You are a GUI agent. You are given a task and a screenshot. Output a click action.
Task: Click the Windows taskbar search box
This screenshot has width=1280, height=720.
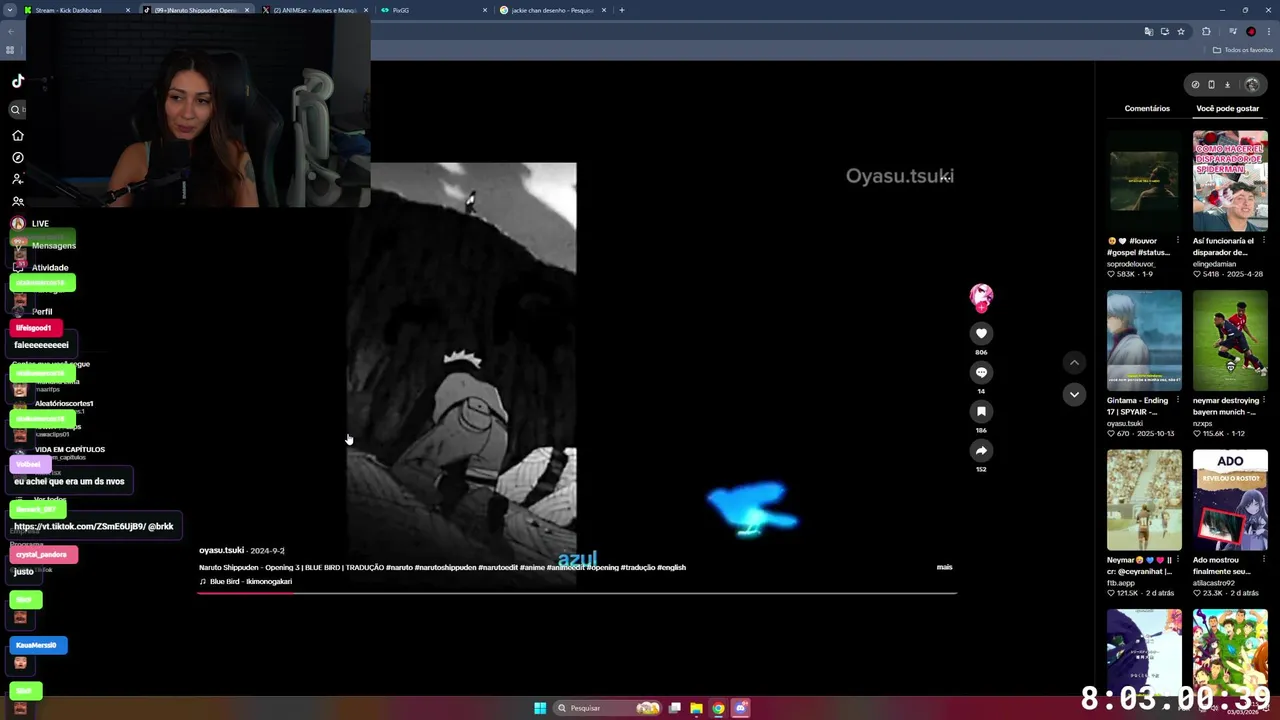tap(608, 708)
